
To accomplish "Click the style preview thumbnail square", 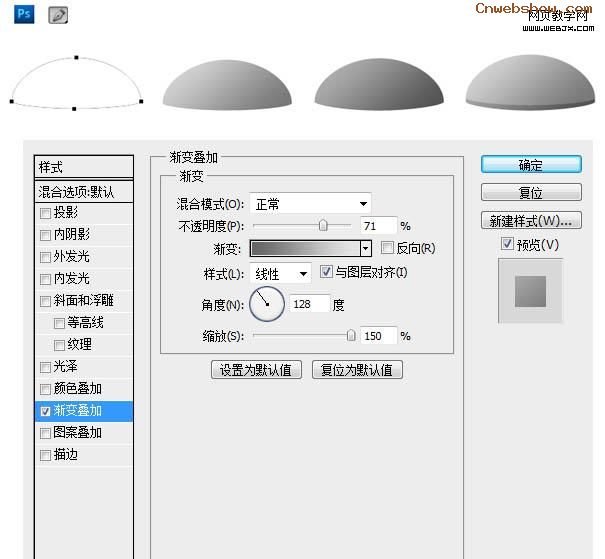I will [530, 291].
